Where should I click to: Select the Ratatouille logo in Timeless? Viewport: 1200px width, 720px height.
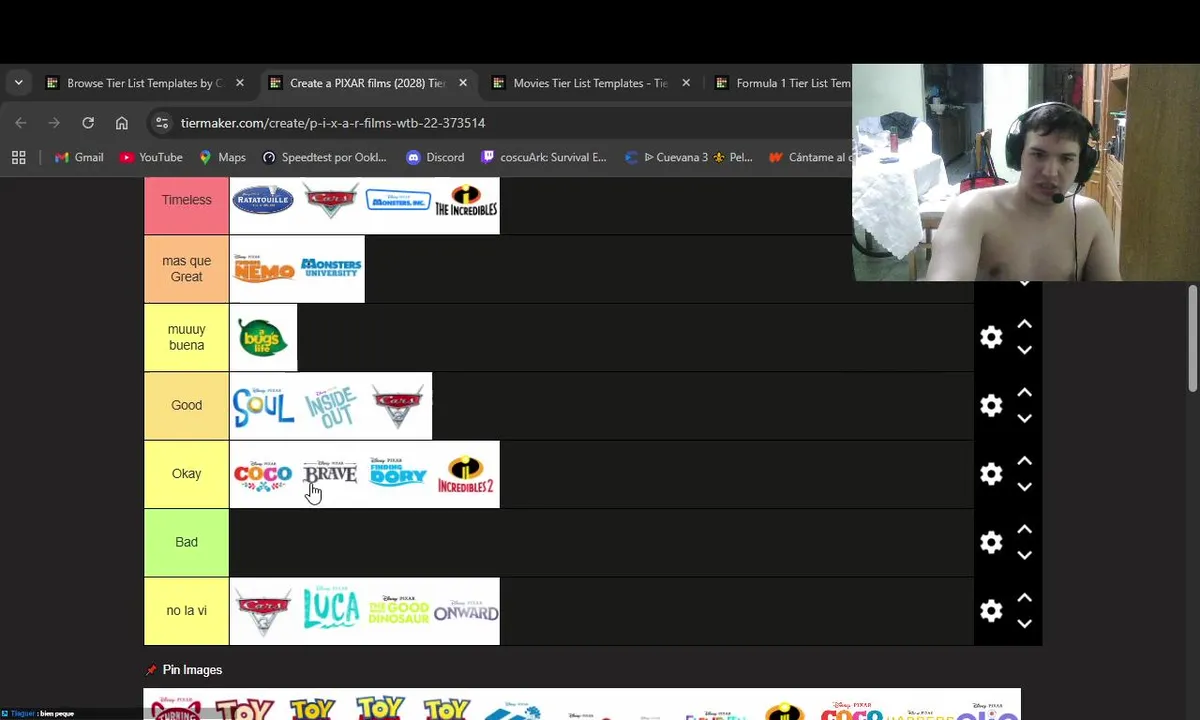tap(263, 201)
